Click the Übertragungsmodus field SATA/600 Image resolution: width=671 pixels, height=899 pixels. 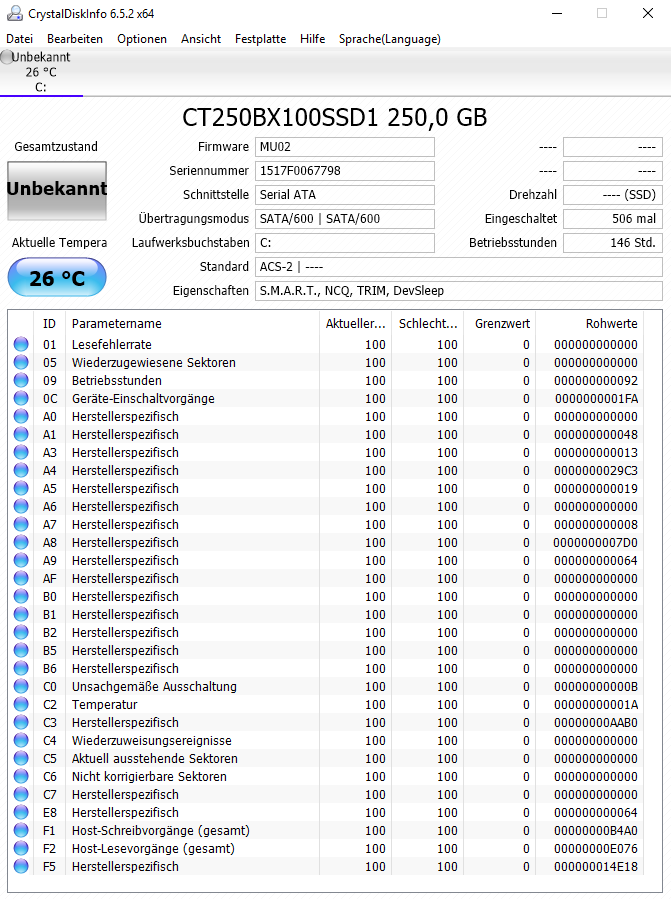click(345, 219)
